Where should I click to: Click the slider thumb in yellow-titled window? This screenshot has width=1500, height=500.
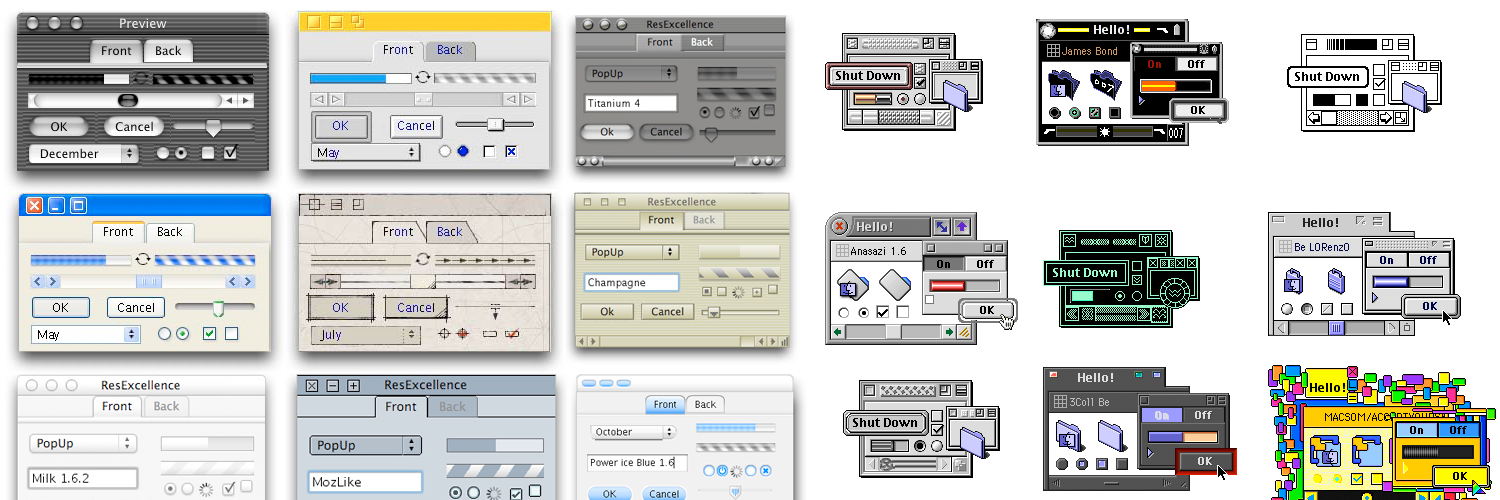[495, 123]
